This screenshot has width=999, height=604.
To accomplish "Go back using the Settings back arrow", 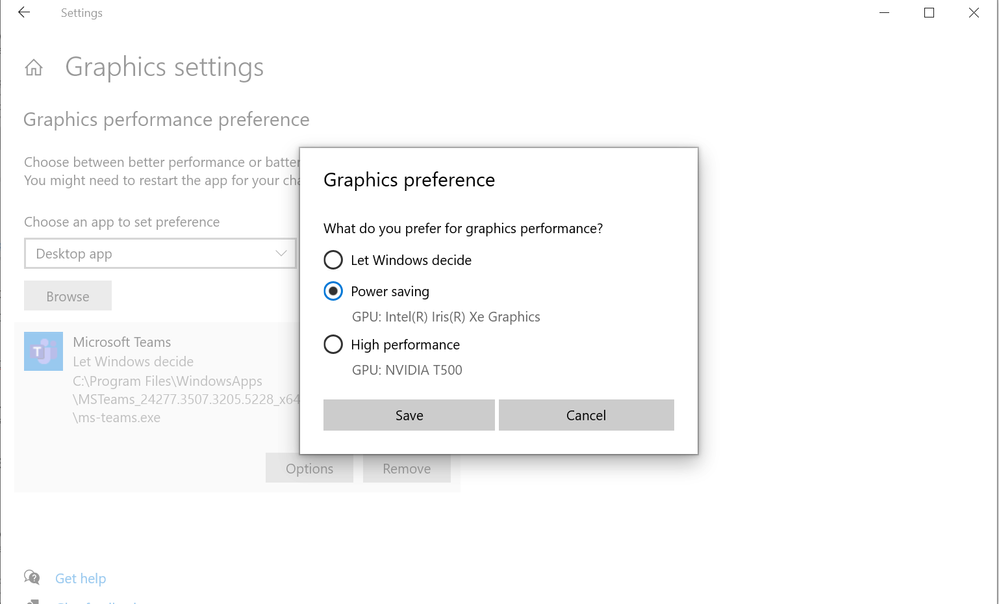I will click(x=24, y=12).
